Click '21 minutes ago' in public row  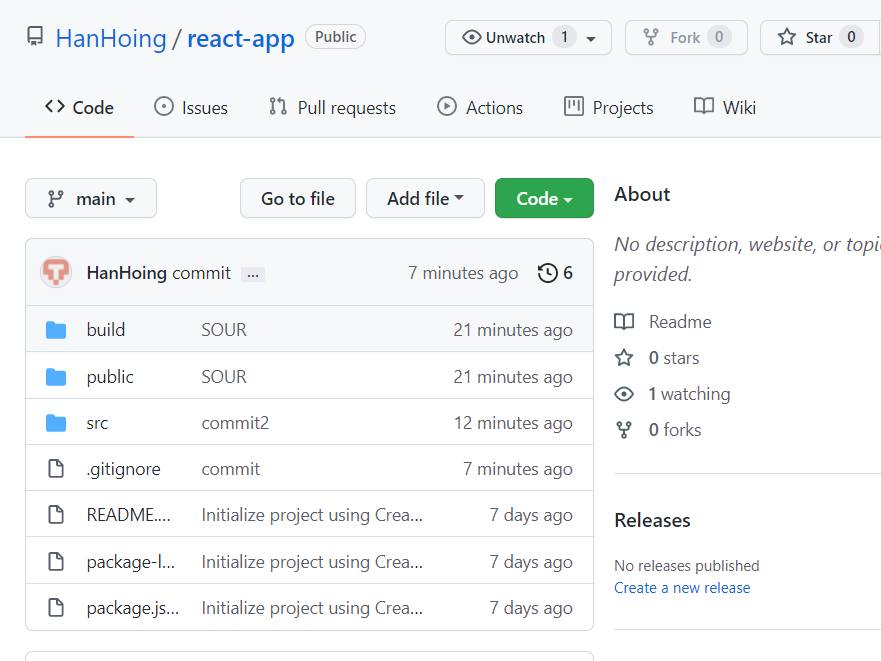(x=513, y=377)
